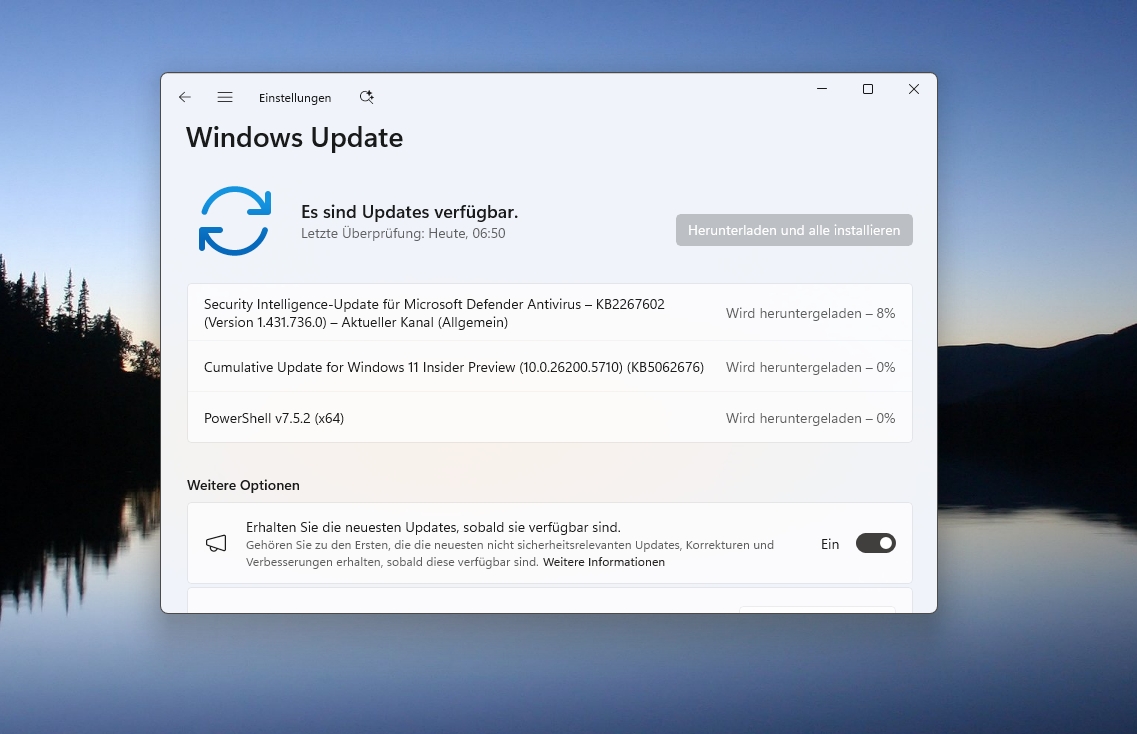
Task: Click download status of PowerShell row
Action: [810, 418]
